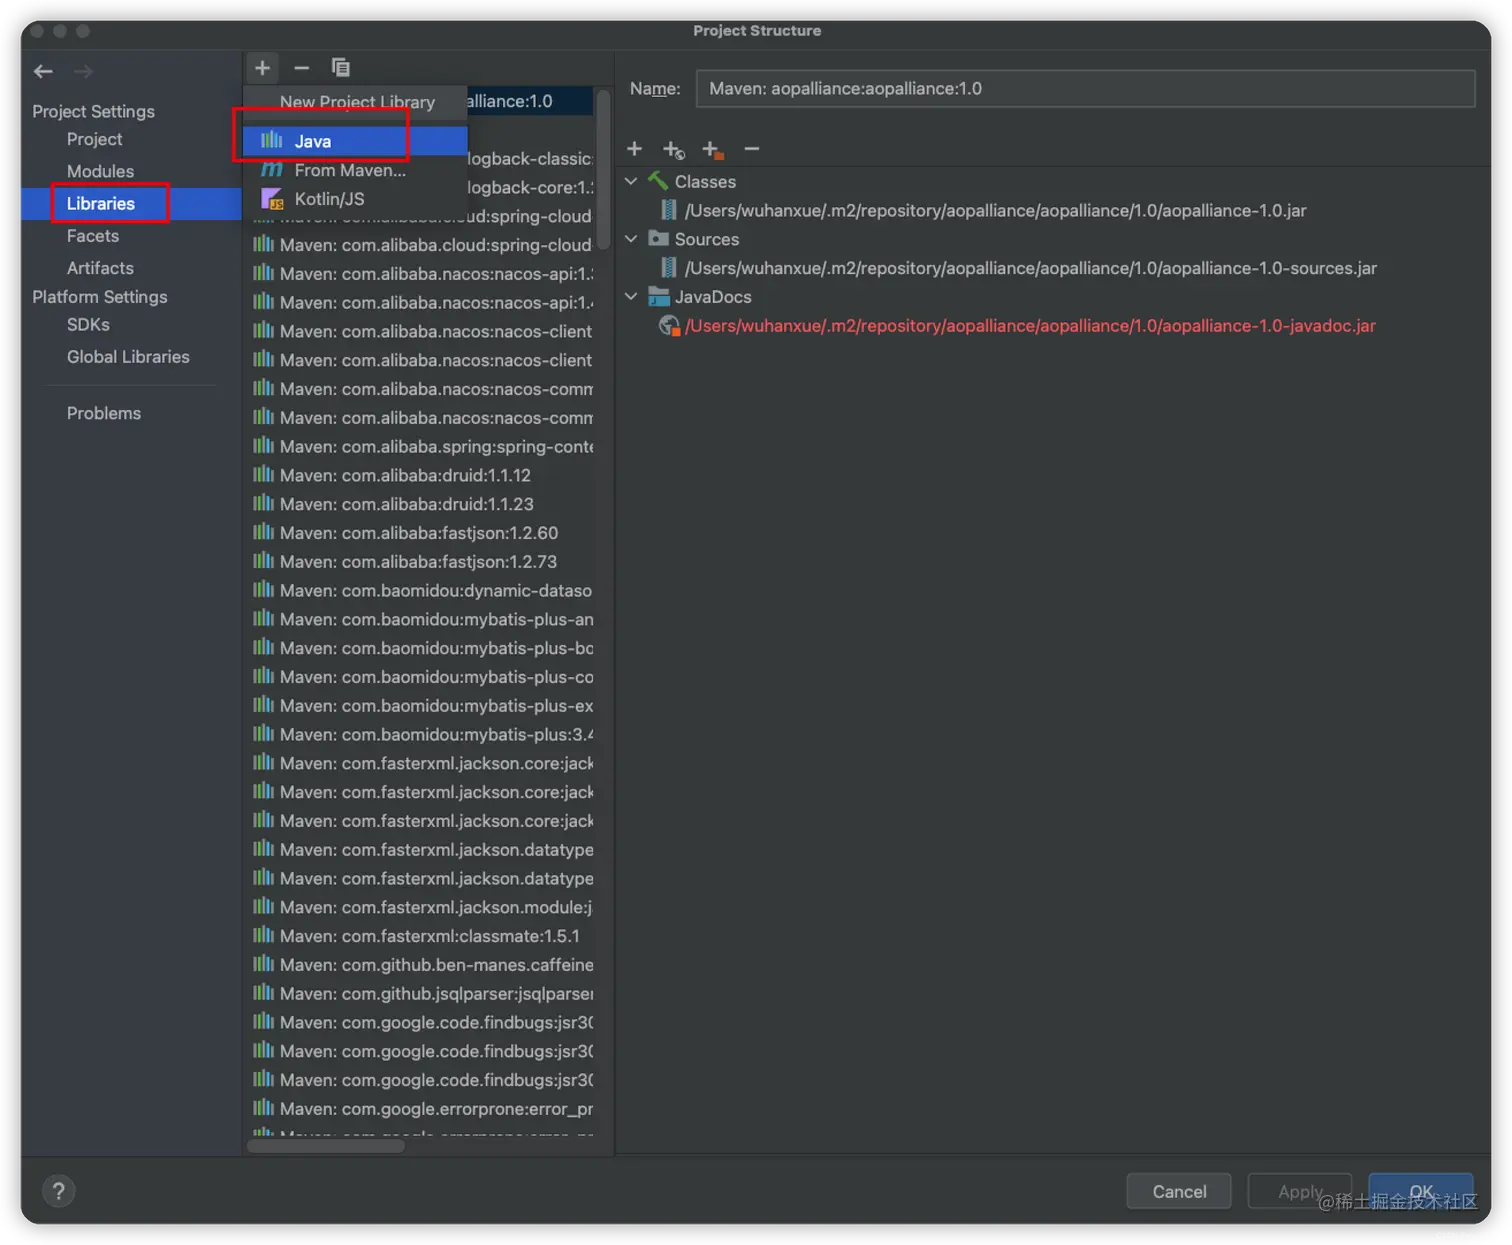1512x1245 pixels.
Task: Click the Cancel button
Action: (1179, 1191)
